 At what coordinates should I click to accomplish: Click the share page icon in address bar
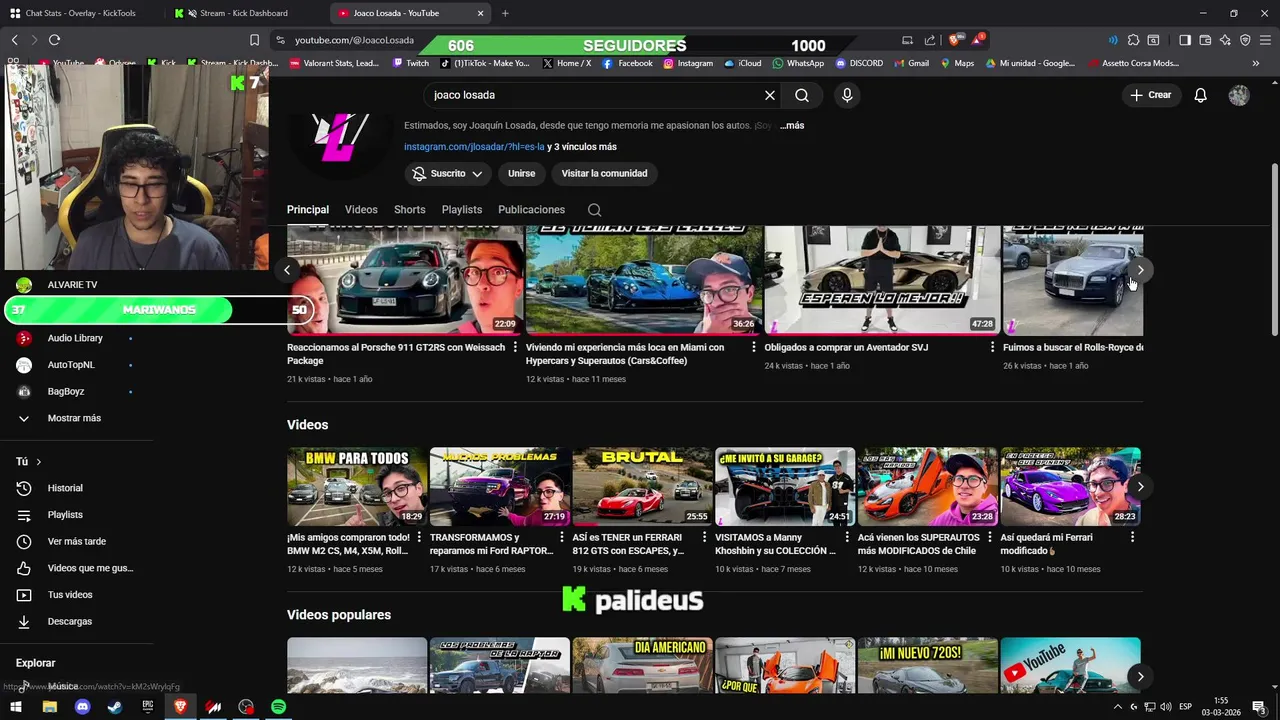click(930, 40)
